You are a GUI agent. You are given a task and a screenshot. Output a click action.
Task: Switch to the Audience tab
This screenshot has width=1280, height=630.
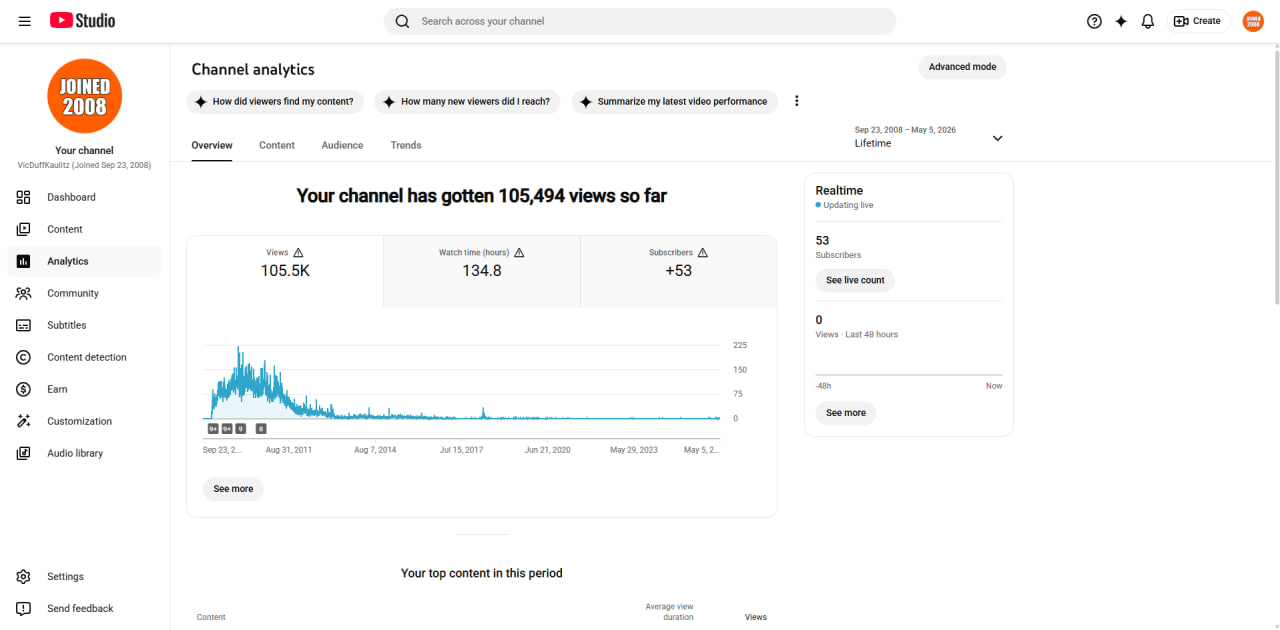click(x=342, y=145)
